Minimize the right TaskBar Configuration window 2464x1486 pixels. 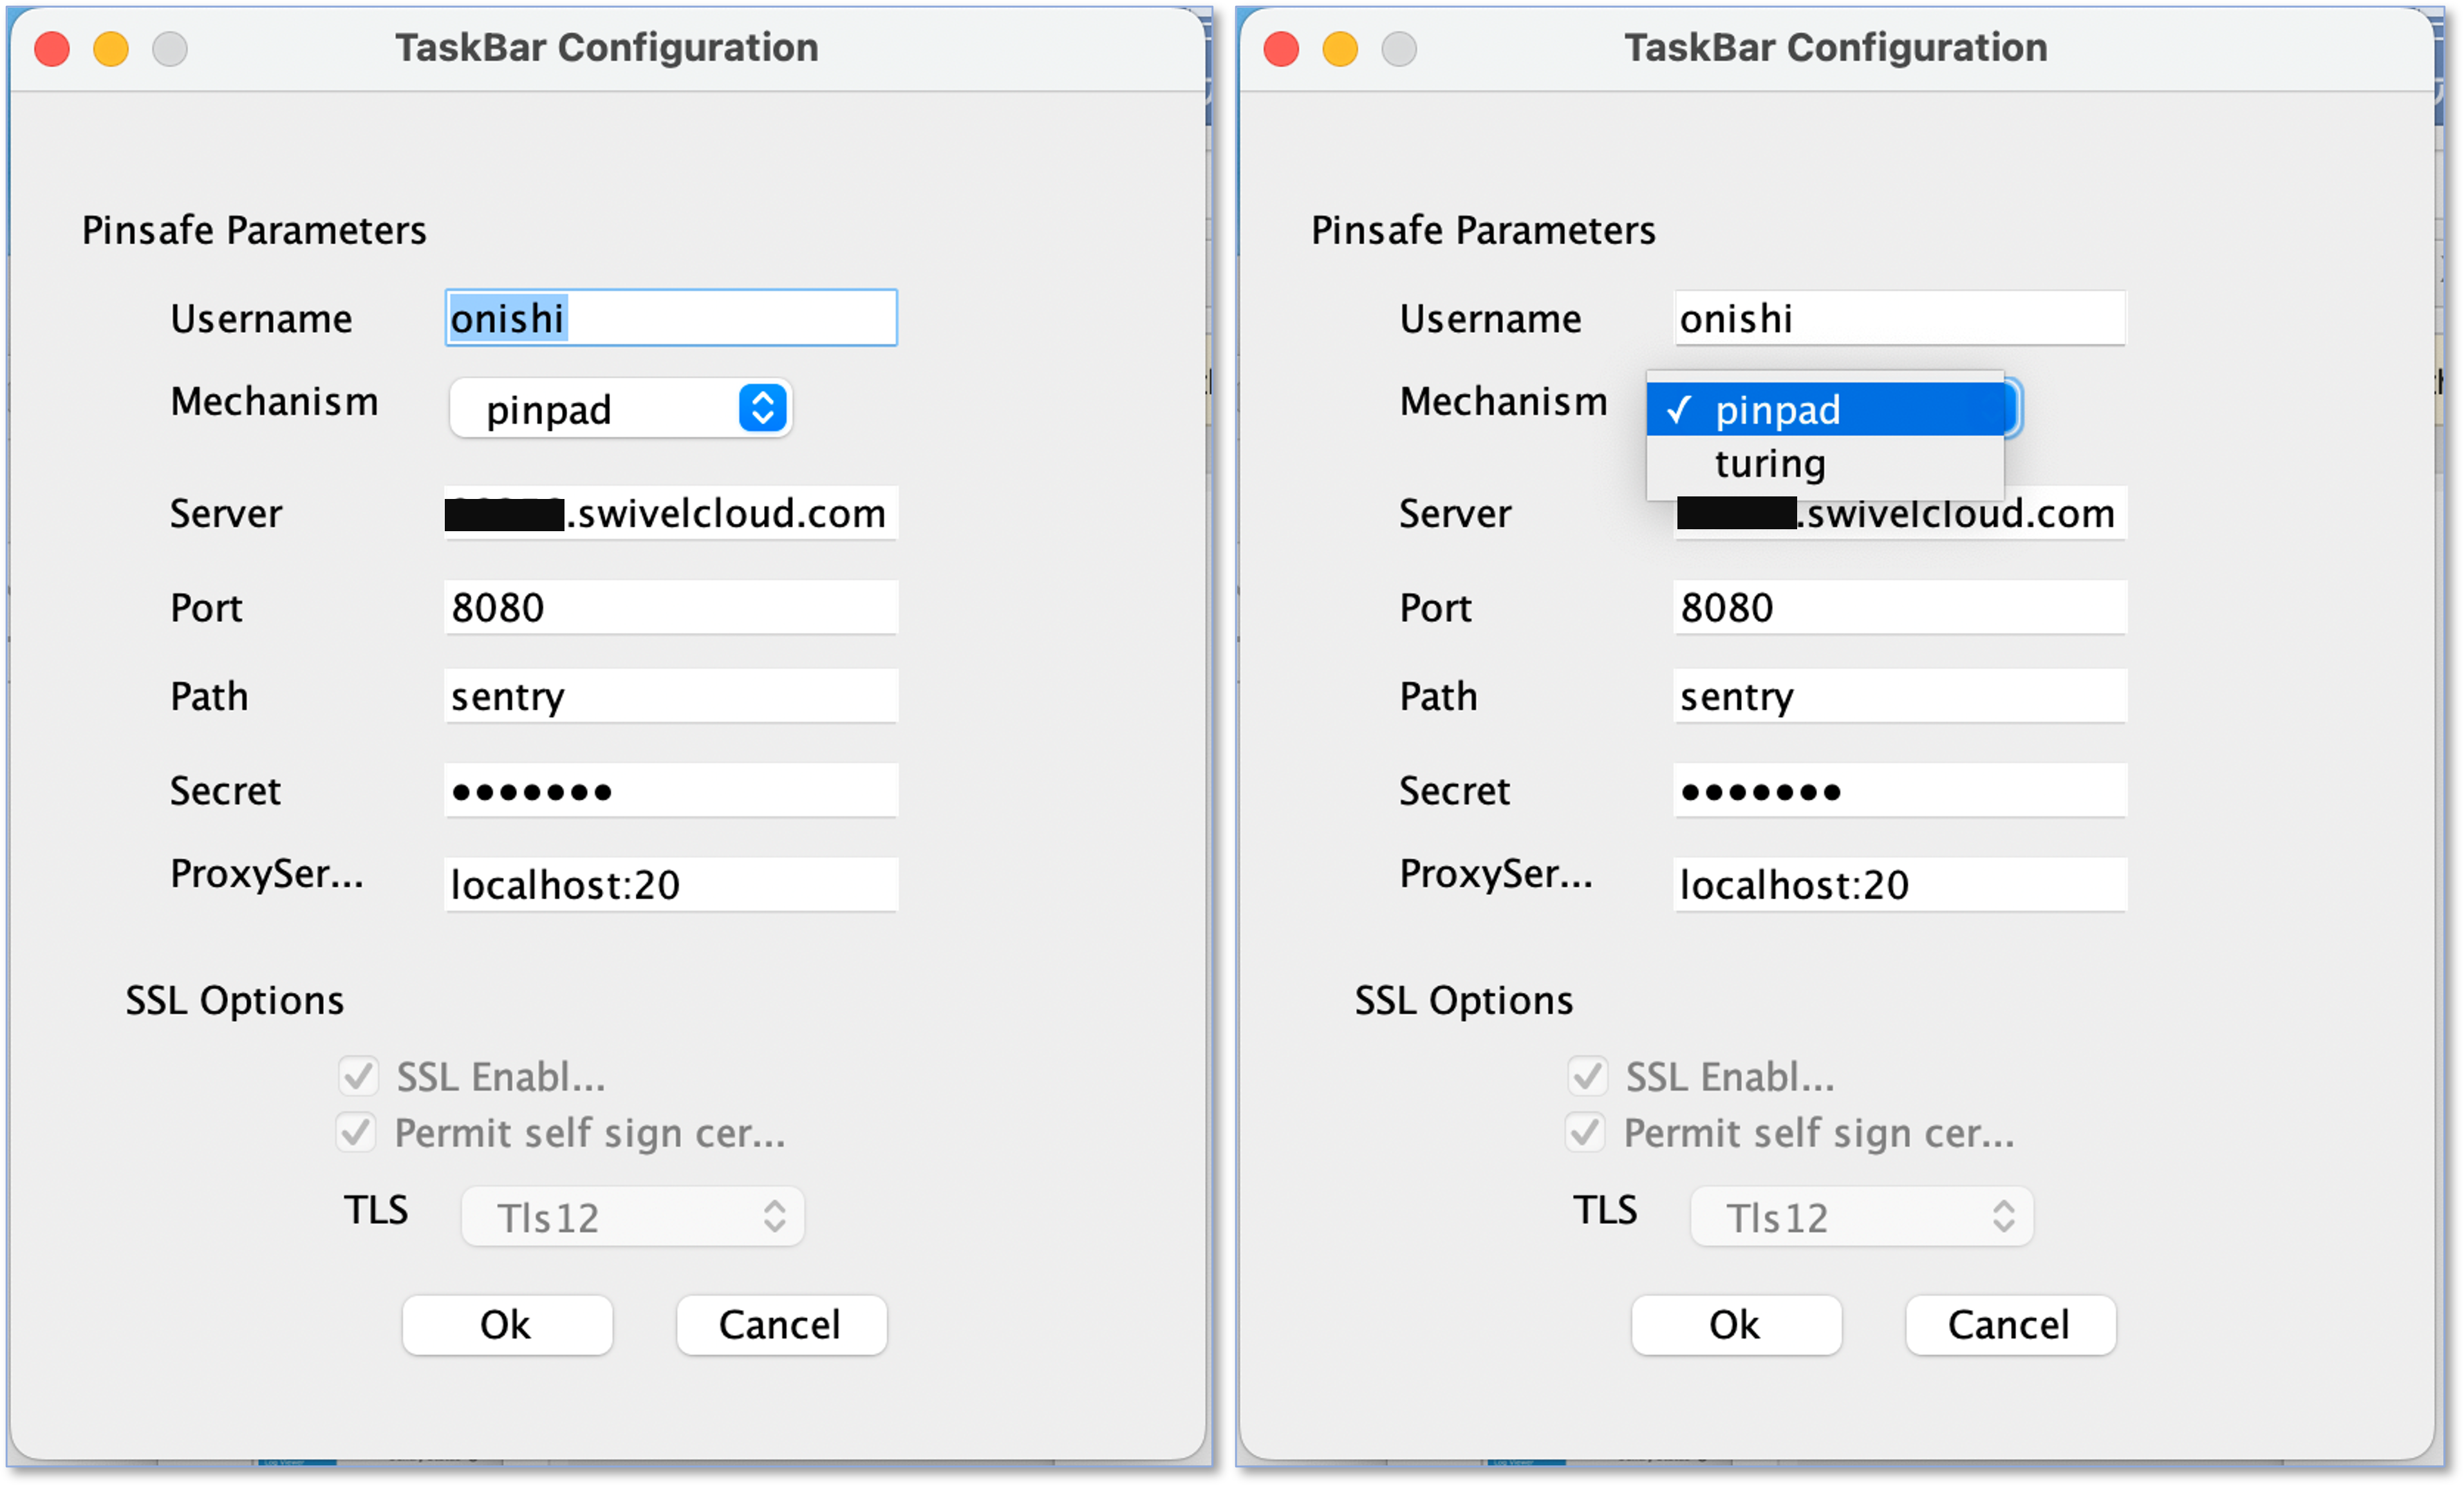[x=1340, y=48]
